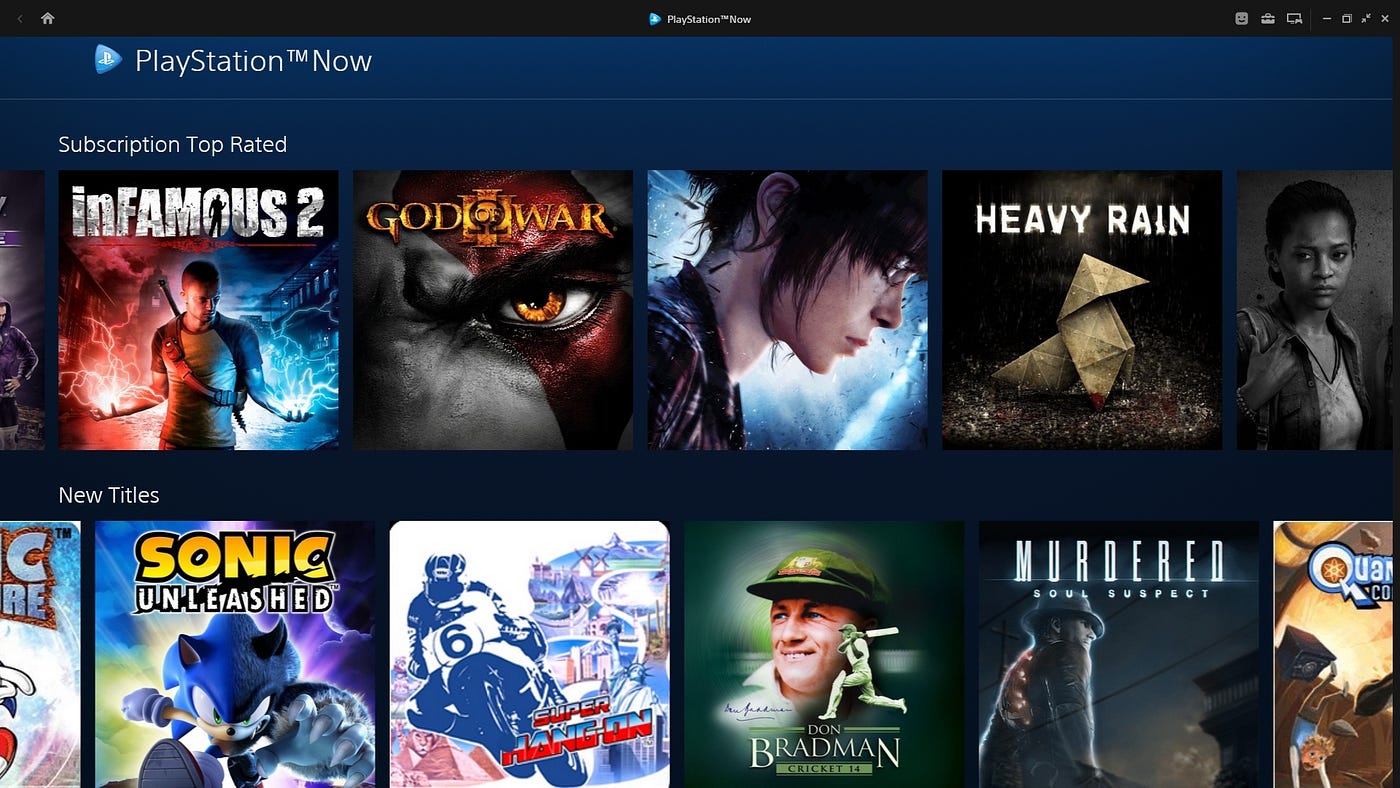Select the God of War III tile
The image size is (1400, 788).
point(493,310)
